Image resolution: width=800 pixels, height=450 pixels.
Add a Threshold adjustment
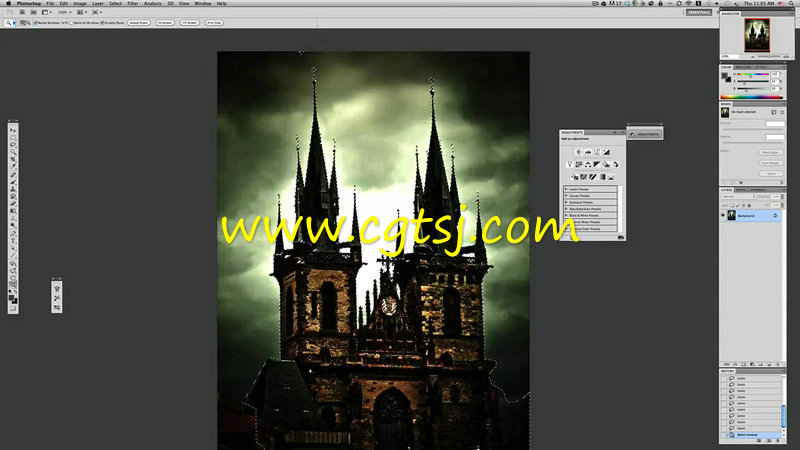(x=593, y=177)
